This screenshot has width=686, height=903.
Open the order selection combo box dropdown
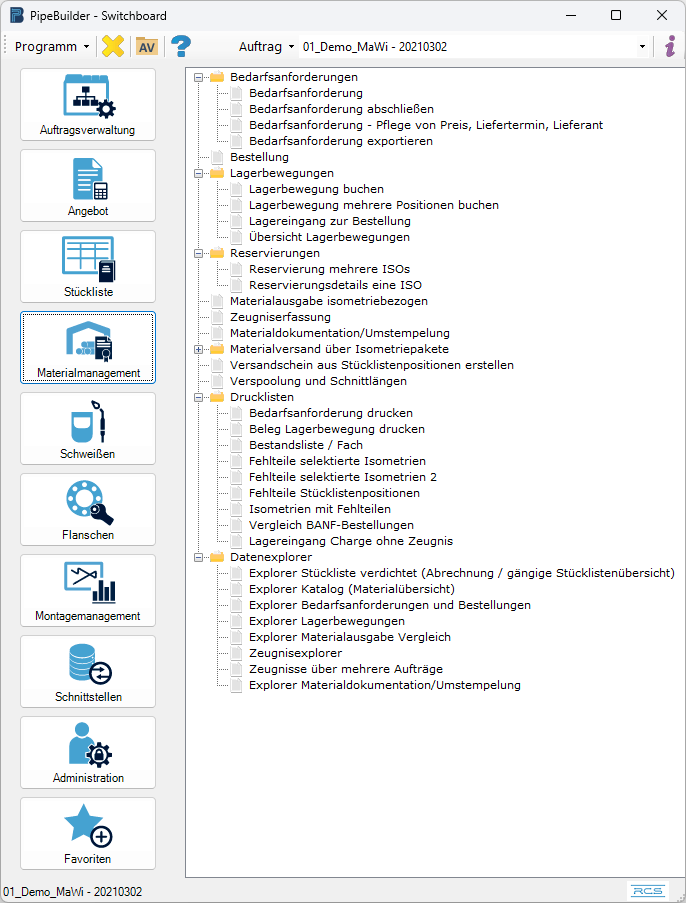pos(642,47)
